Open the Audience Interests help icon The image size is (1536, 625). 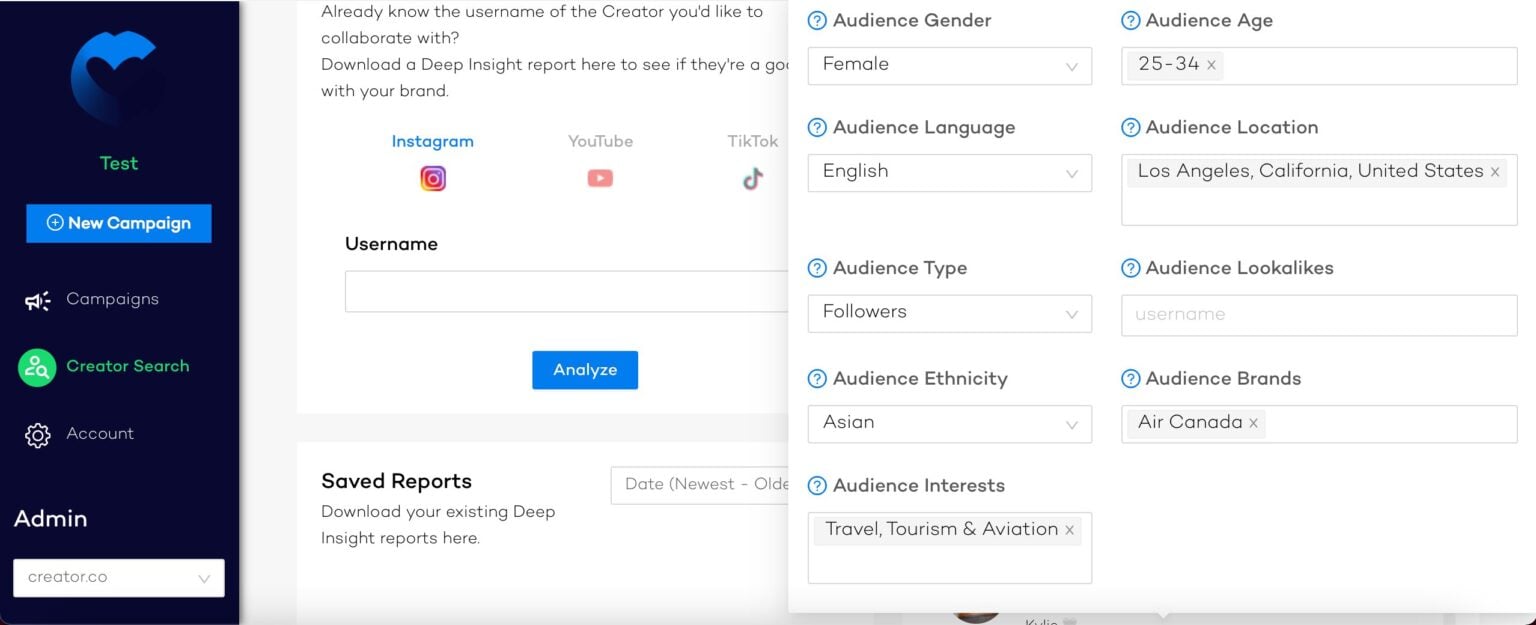(x=817, y=485)
